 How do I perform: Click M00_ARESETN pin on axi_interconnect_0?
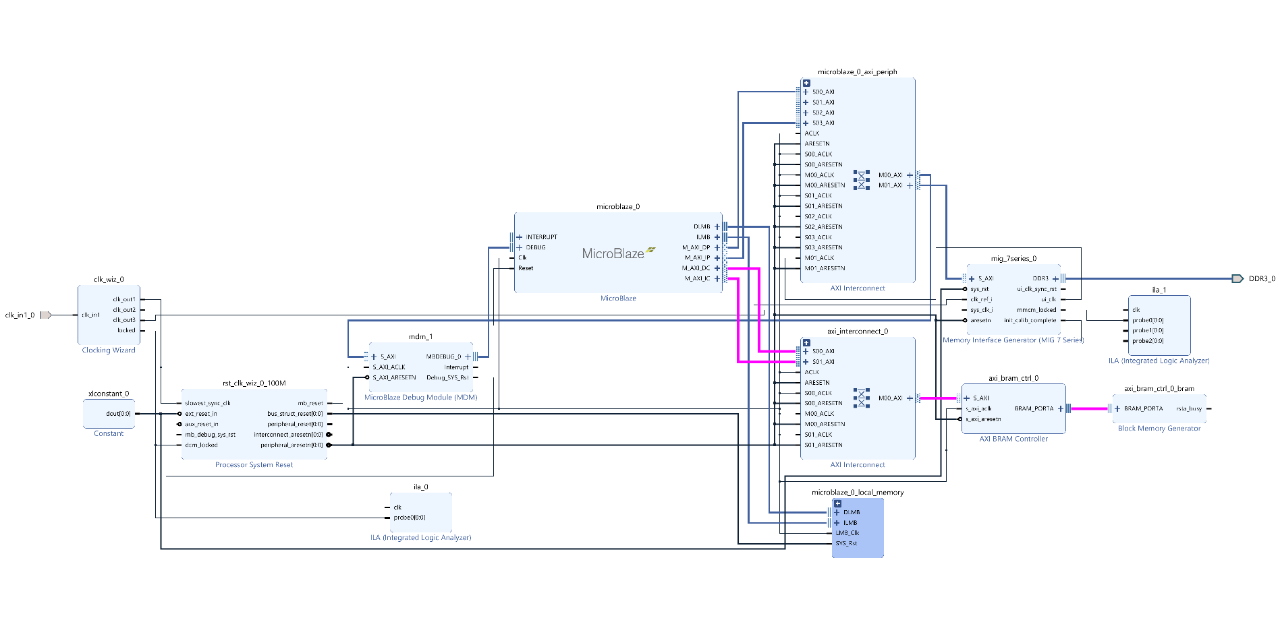(x=825, y=424)
